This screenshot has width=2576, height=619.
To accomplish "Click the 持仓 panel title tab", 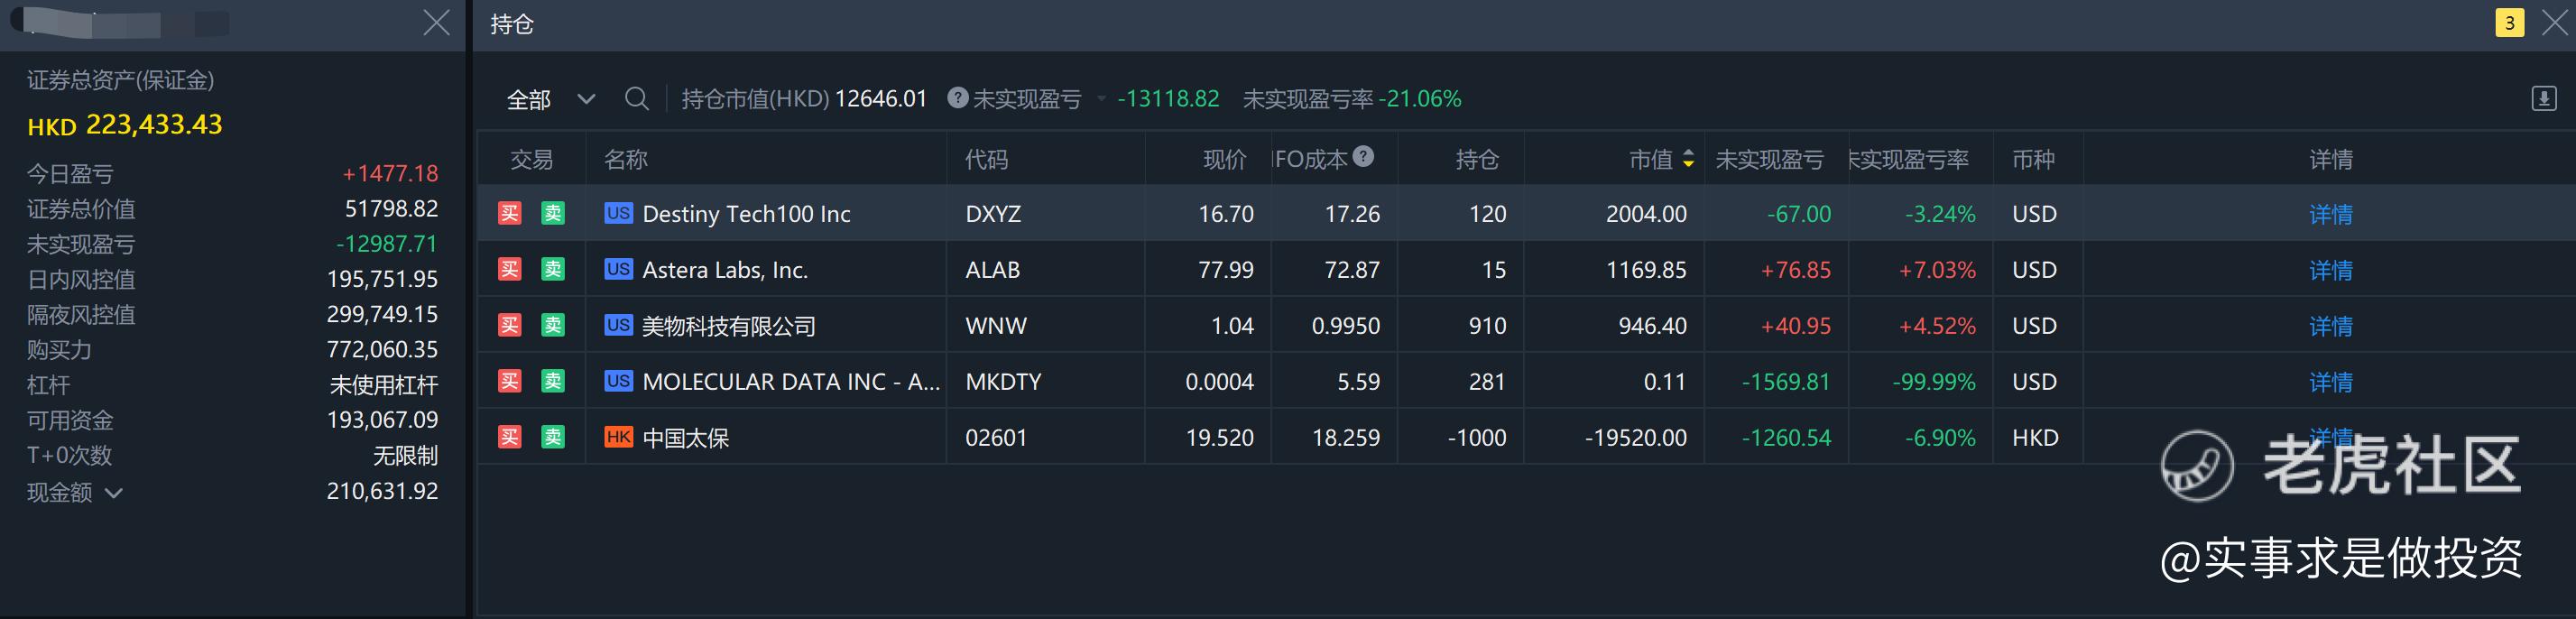I will pos(512,24).
